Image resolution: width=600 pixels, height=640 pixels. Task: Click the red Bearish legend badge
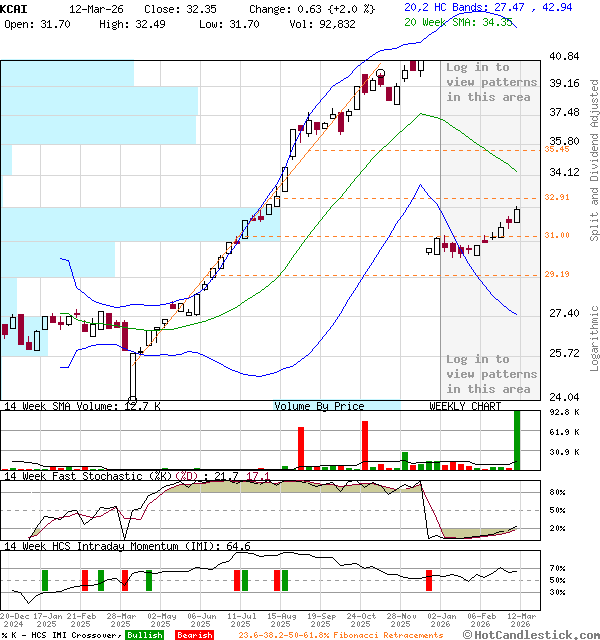click(x=194, y=635)
